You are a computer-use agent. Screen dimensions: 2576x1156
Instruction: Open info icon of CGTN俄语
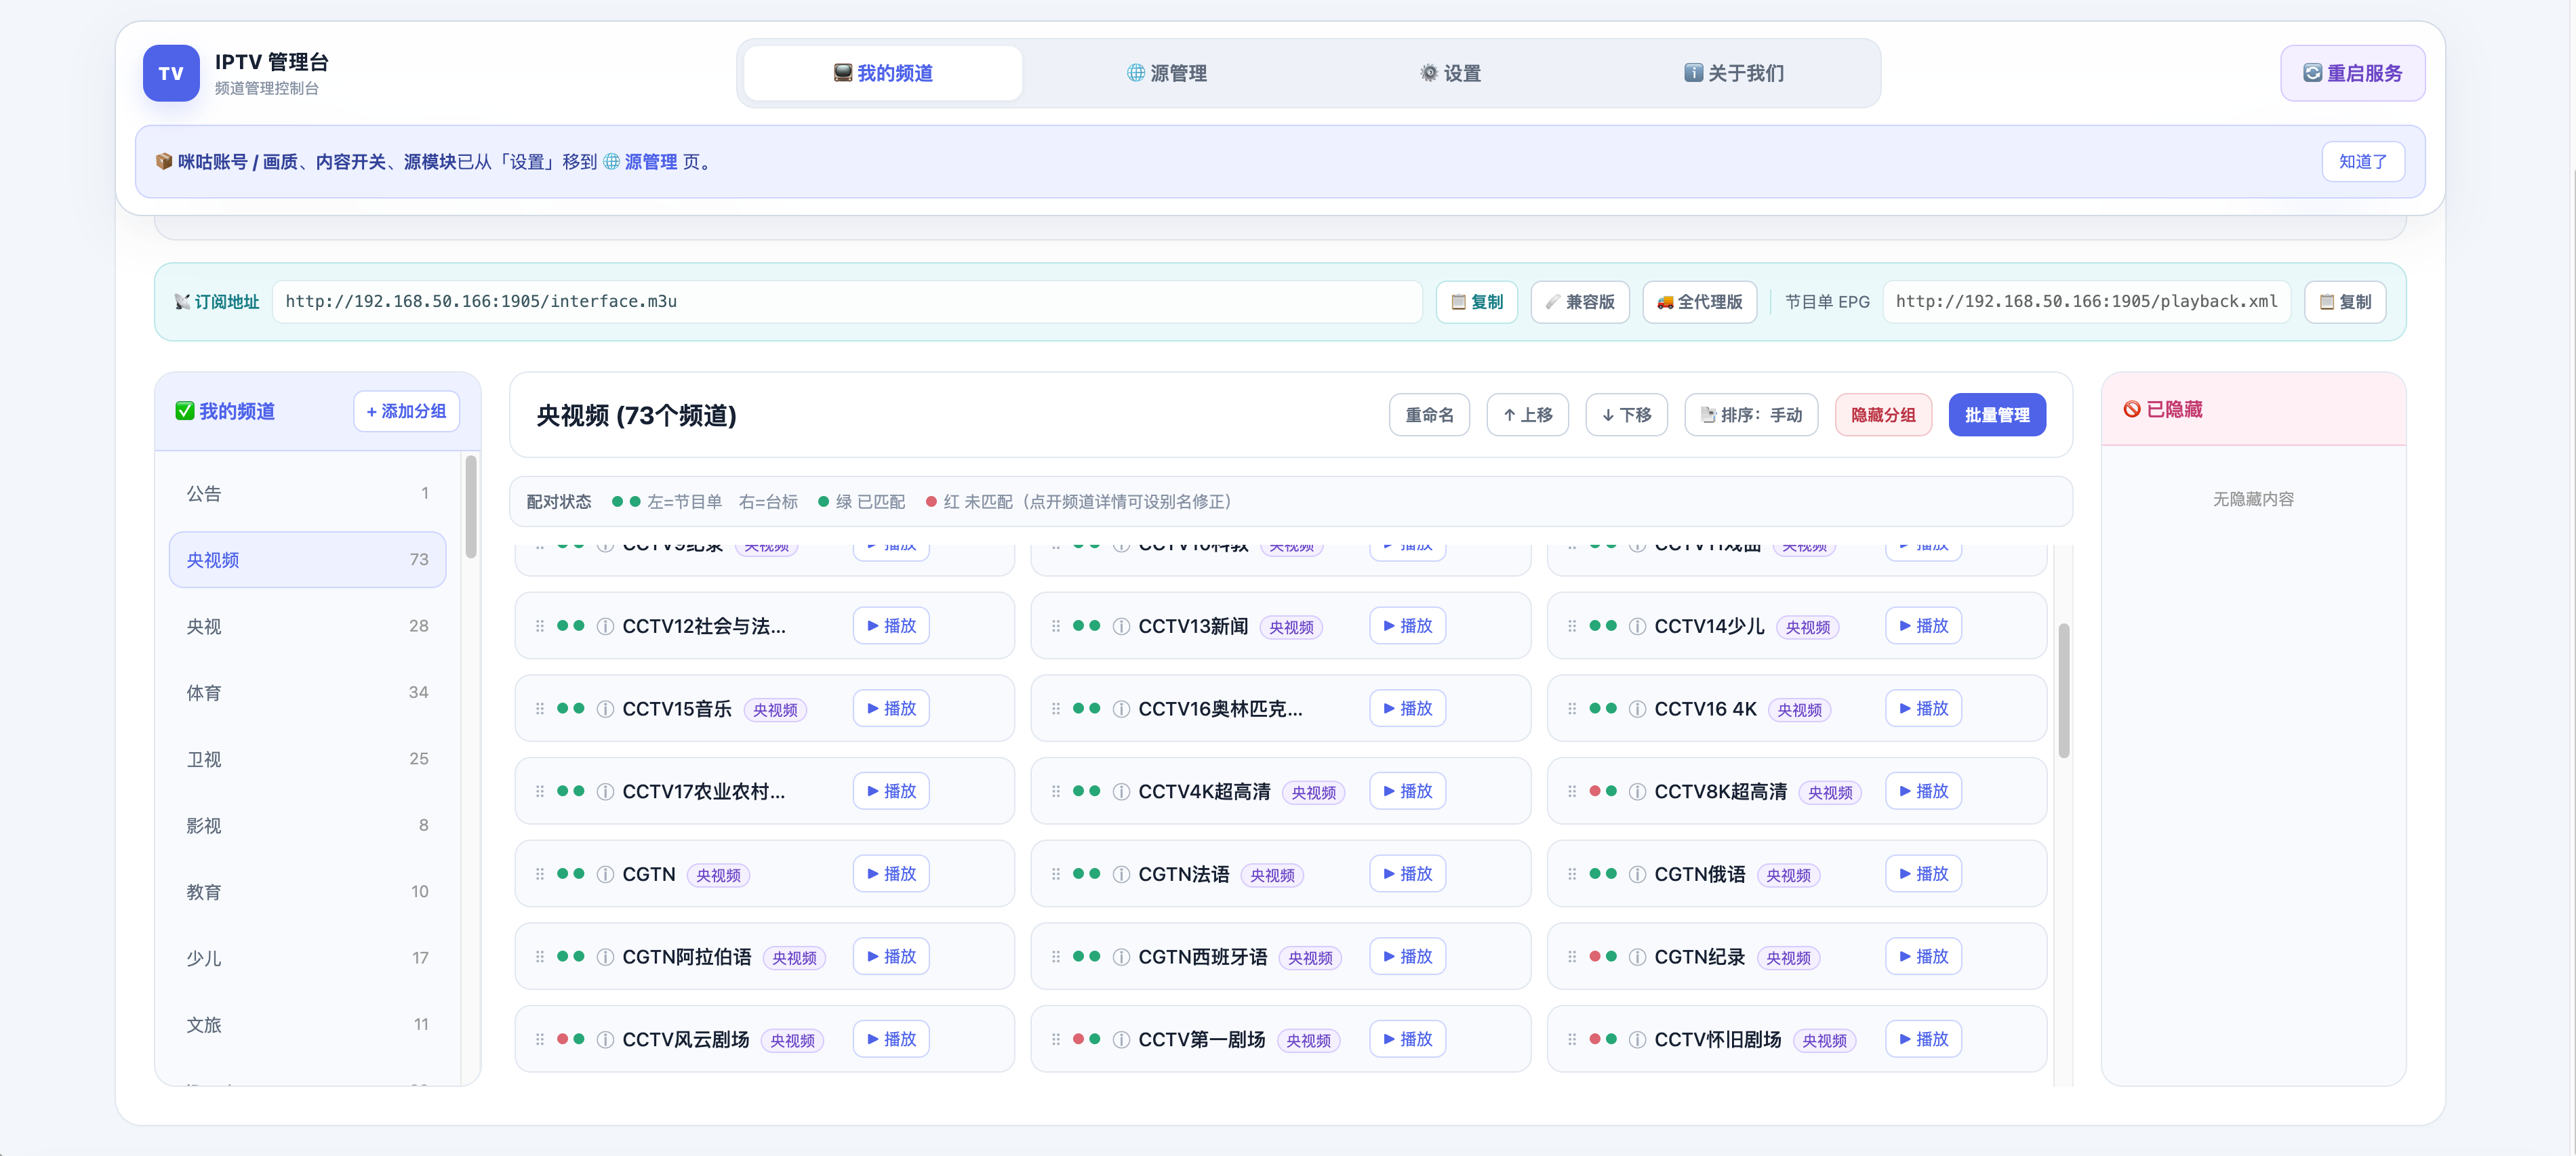[x=1637, y=875]
